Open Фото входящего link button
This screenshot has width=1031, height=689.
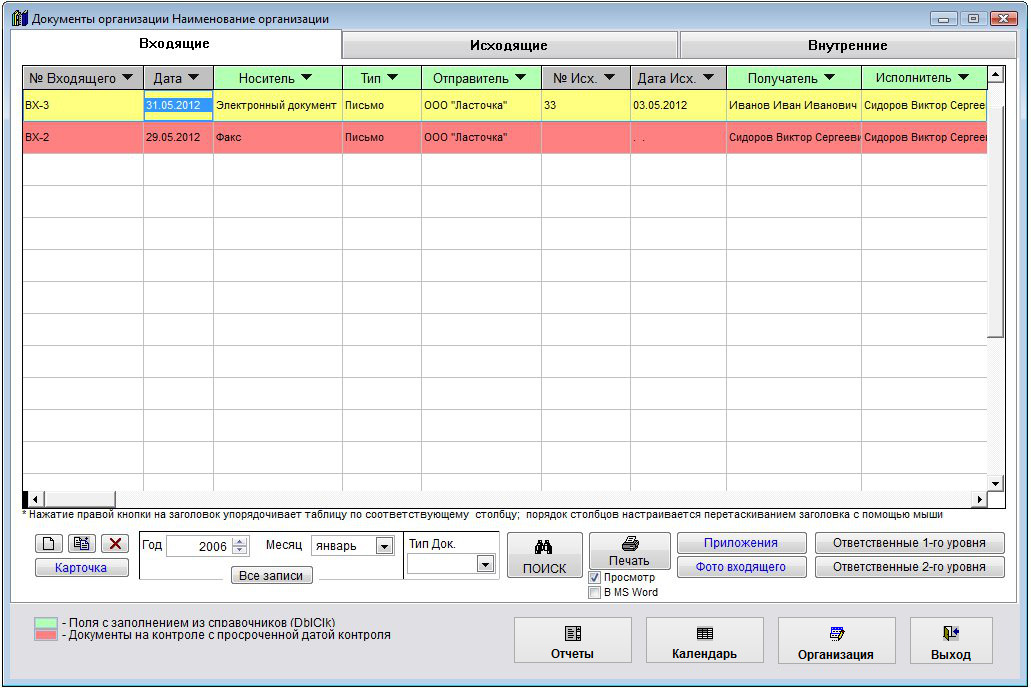741,567
